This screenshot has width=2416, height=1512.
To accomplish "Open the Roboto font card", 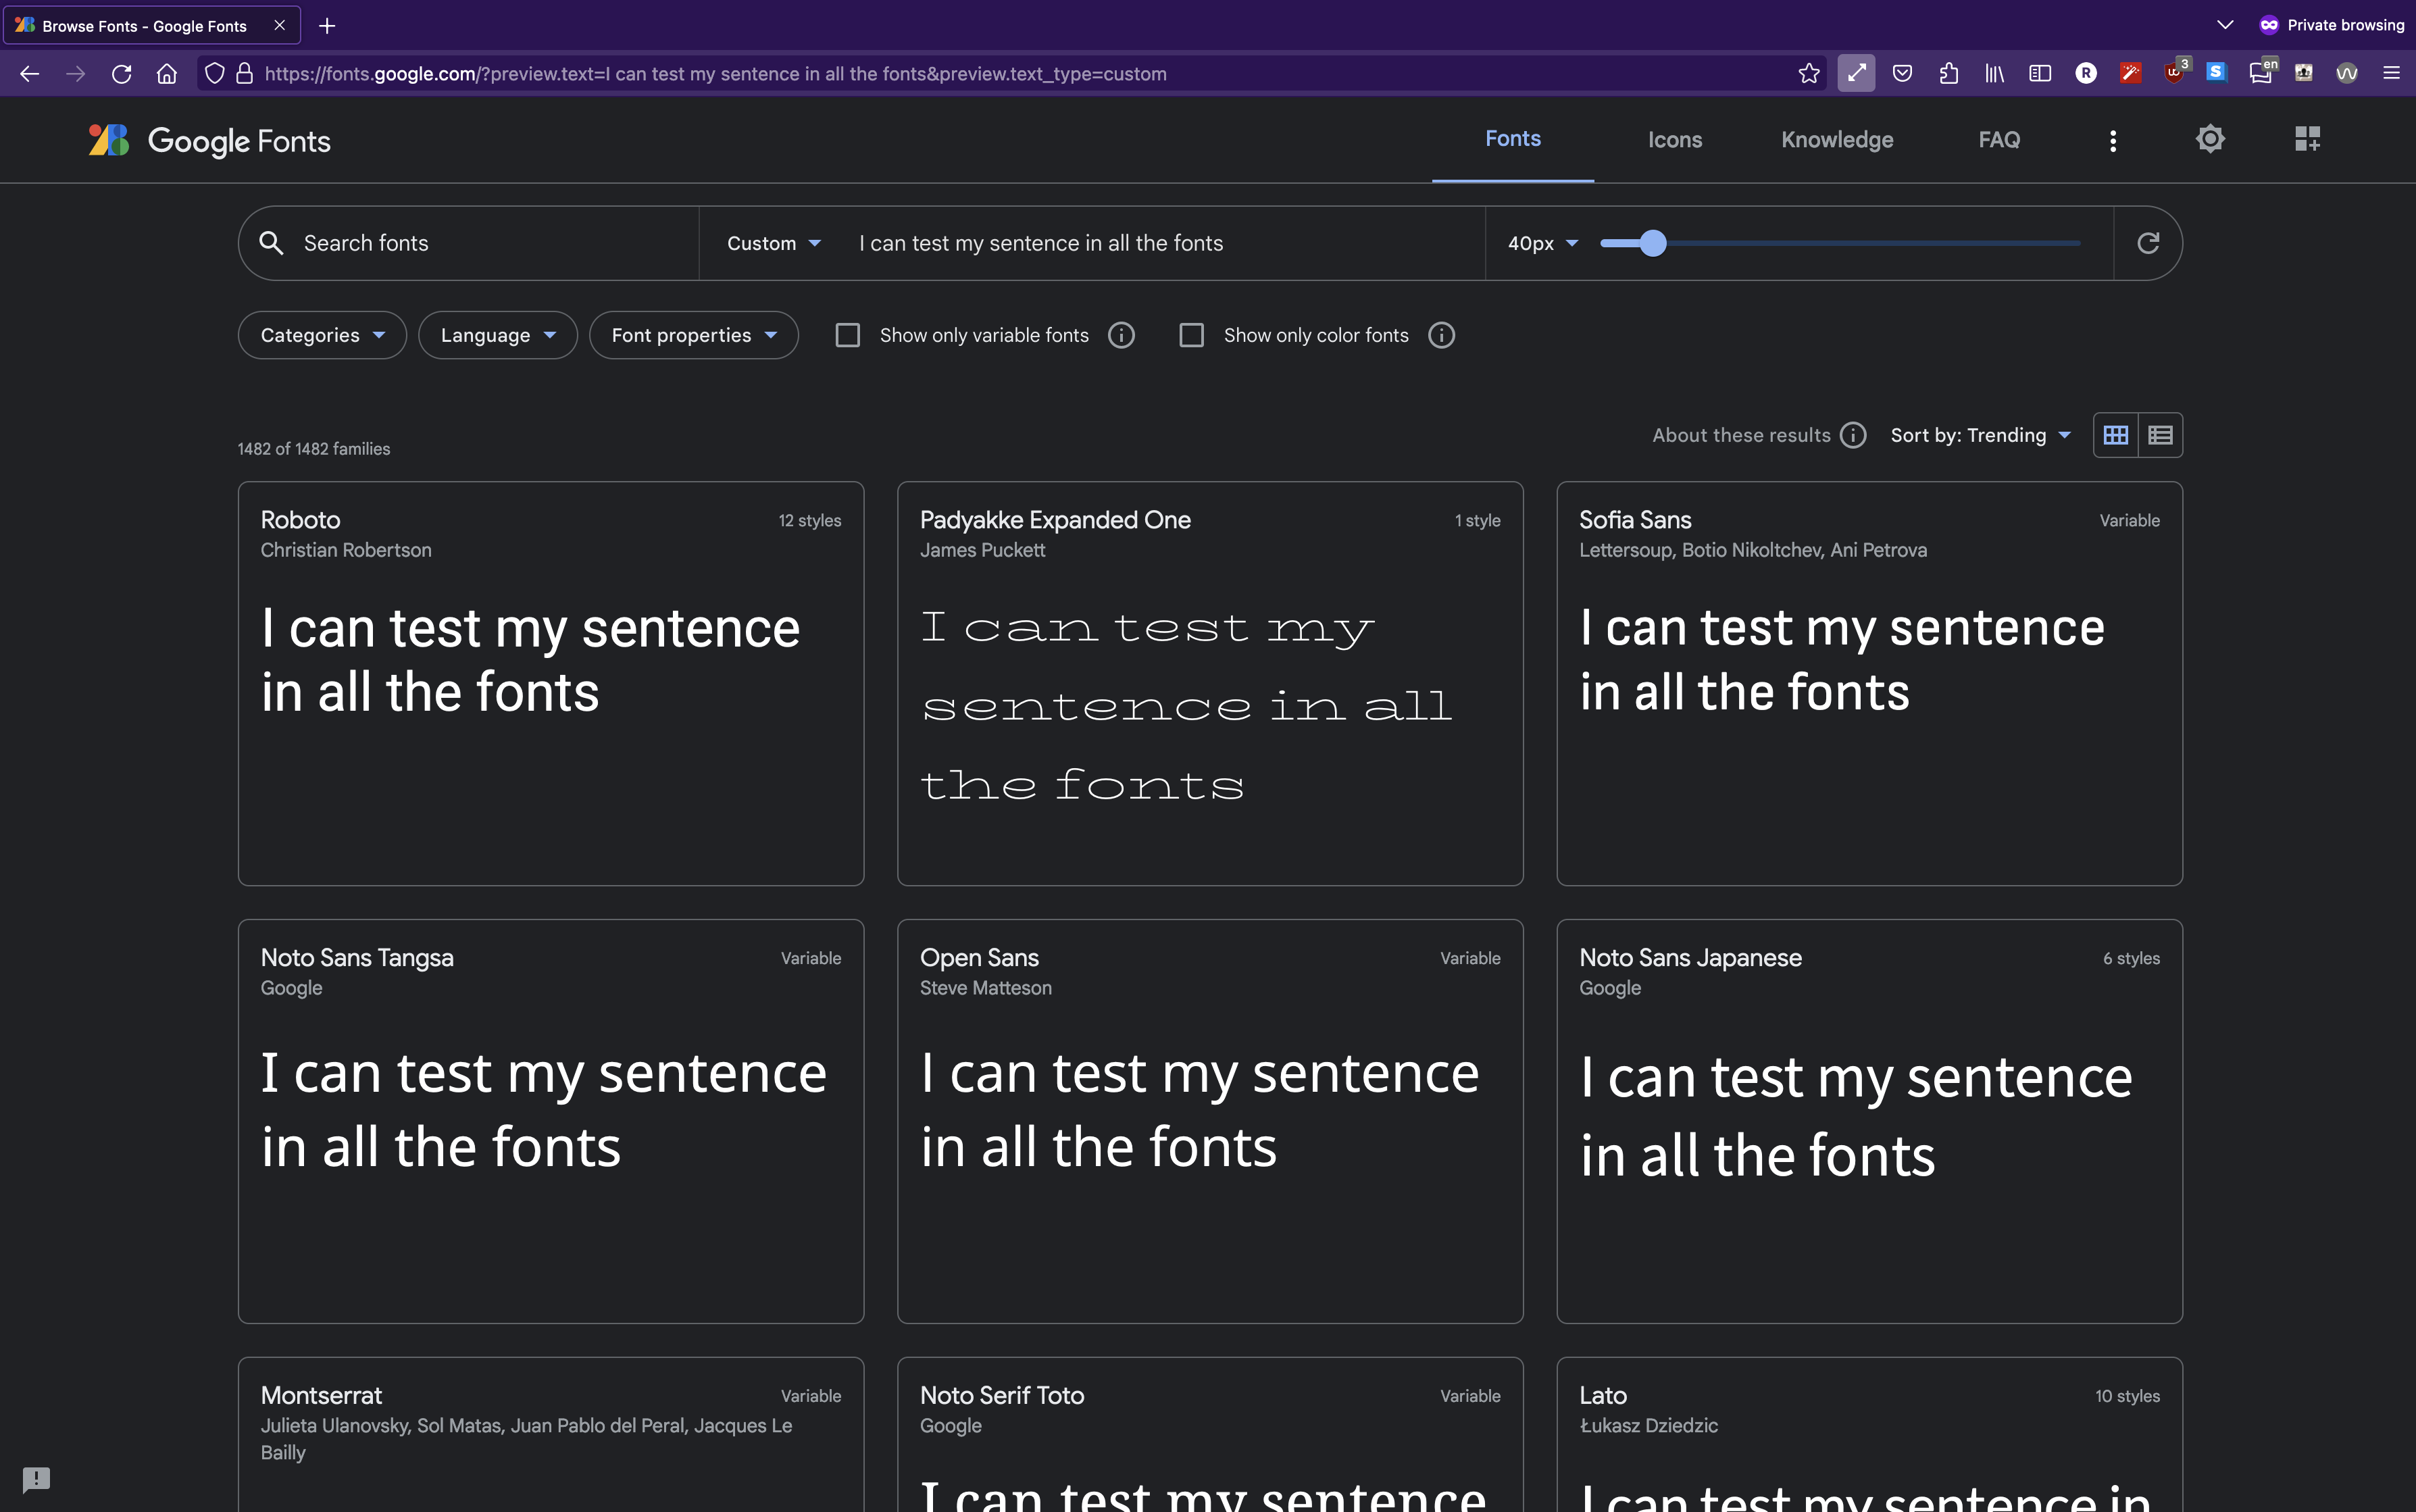I will click(x=551, y=683).
